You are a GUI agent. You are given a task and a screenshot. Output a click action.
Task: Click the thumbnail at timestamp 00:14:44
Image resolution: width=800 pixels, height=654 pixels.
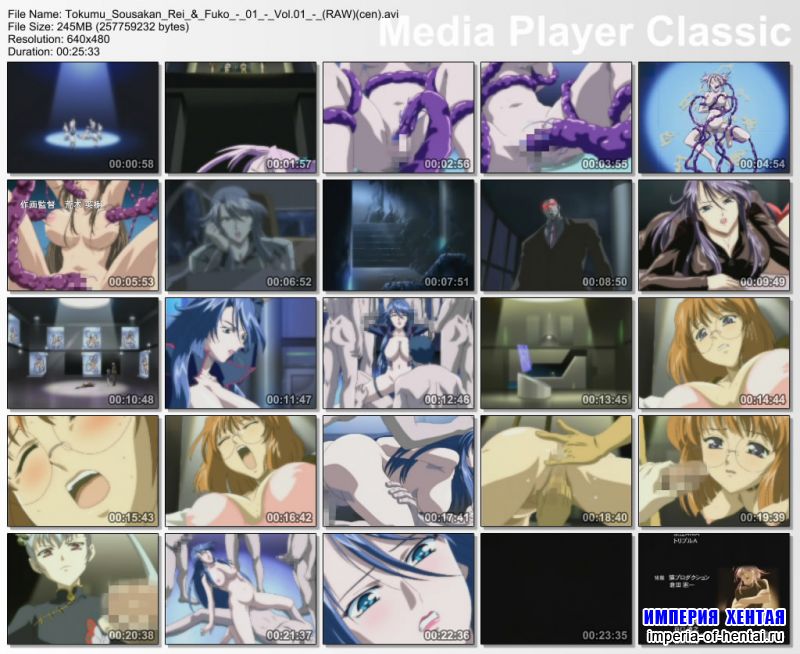[x=714, y=354]
